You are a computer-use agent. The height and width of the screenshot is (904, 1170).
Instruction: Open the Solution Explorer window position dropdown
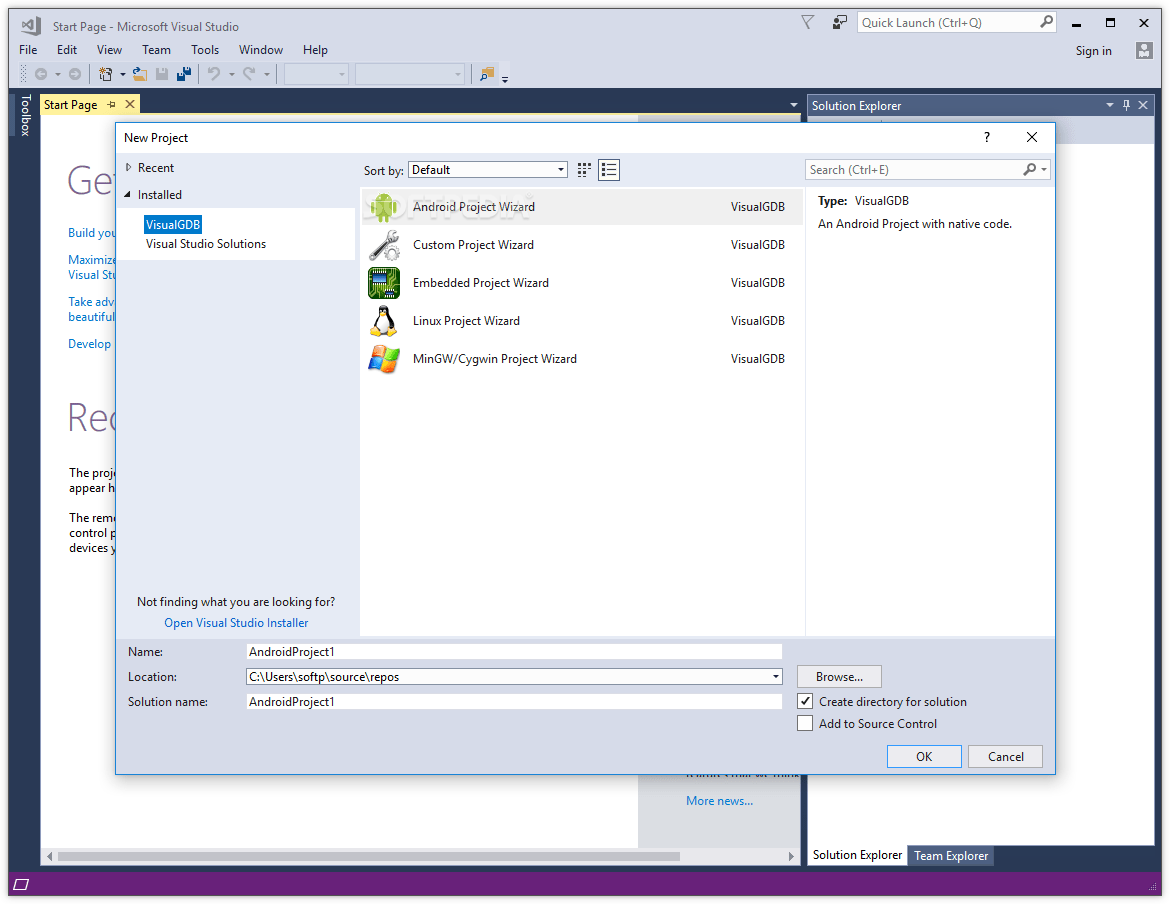(1110, 105)
